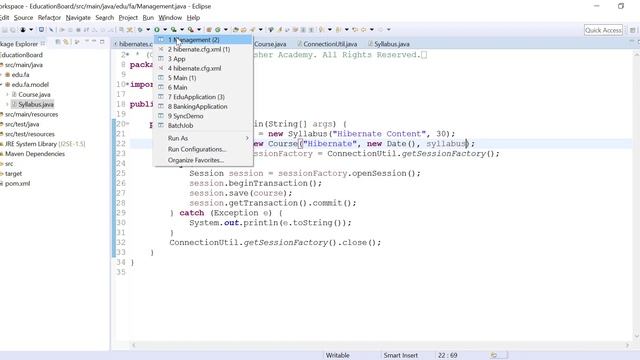Screen dimensions: 640x360
Task: Open the Run menu in menu bar
Action: click(x=148, y=18)
